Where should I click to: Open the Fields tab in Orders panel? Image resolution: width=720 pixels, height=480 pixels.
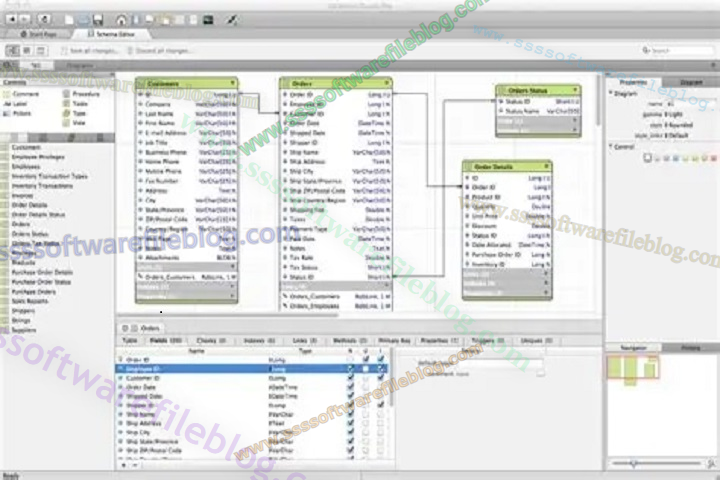coord(165,340)
